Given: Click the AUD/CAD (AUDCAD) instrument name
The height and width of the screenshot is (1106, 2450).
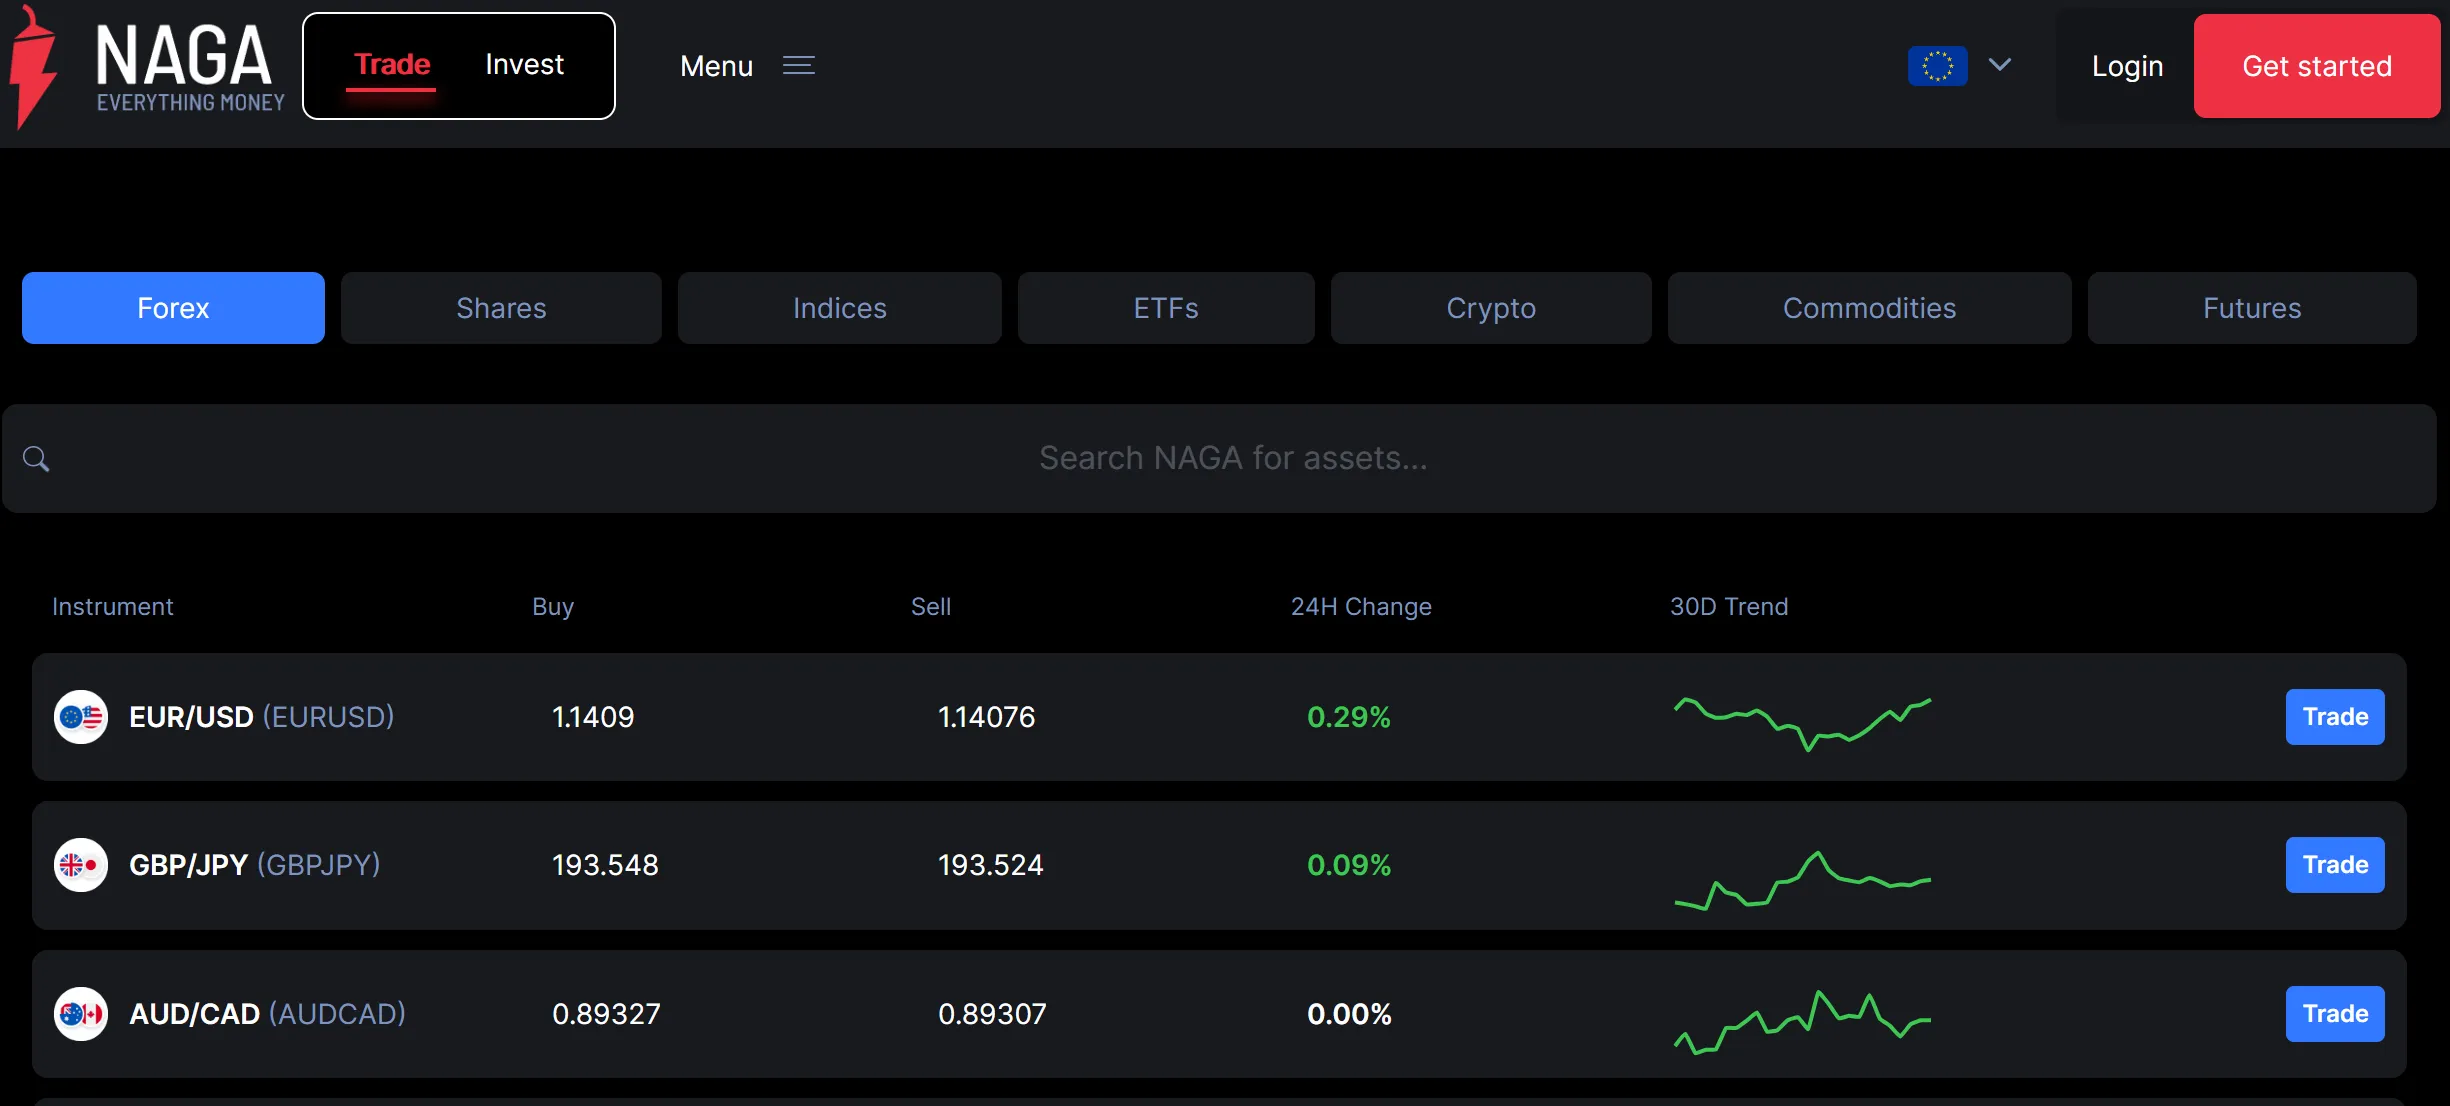Looking at the screenshot, I should click(x=268, y=1014).
